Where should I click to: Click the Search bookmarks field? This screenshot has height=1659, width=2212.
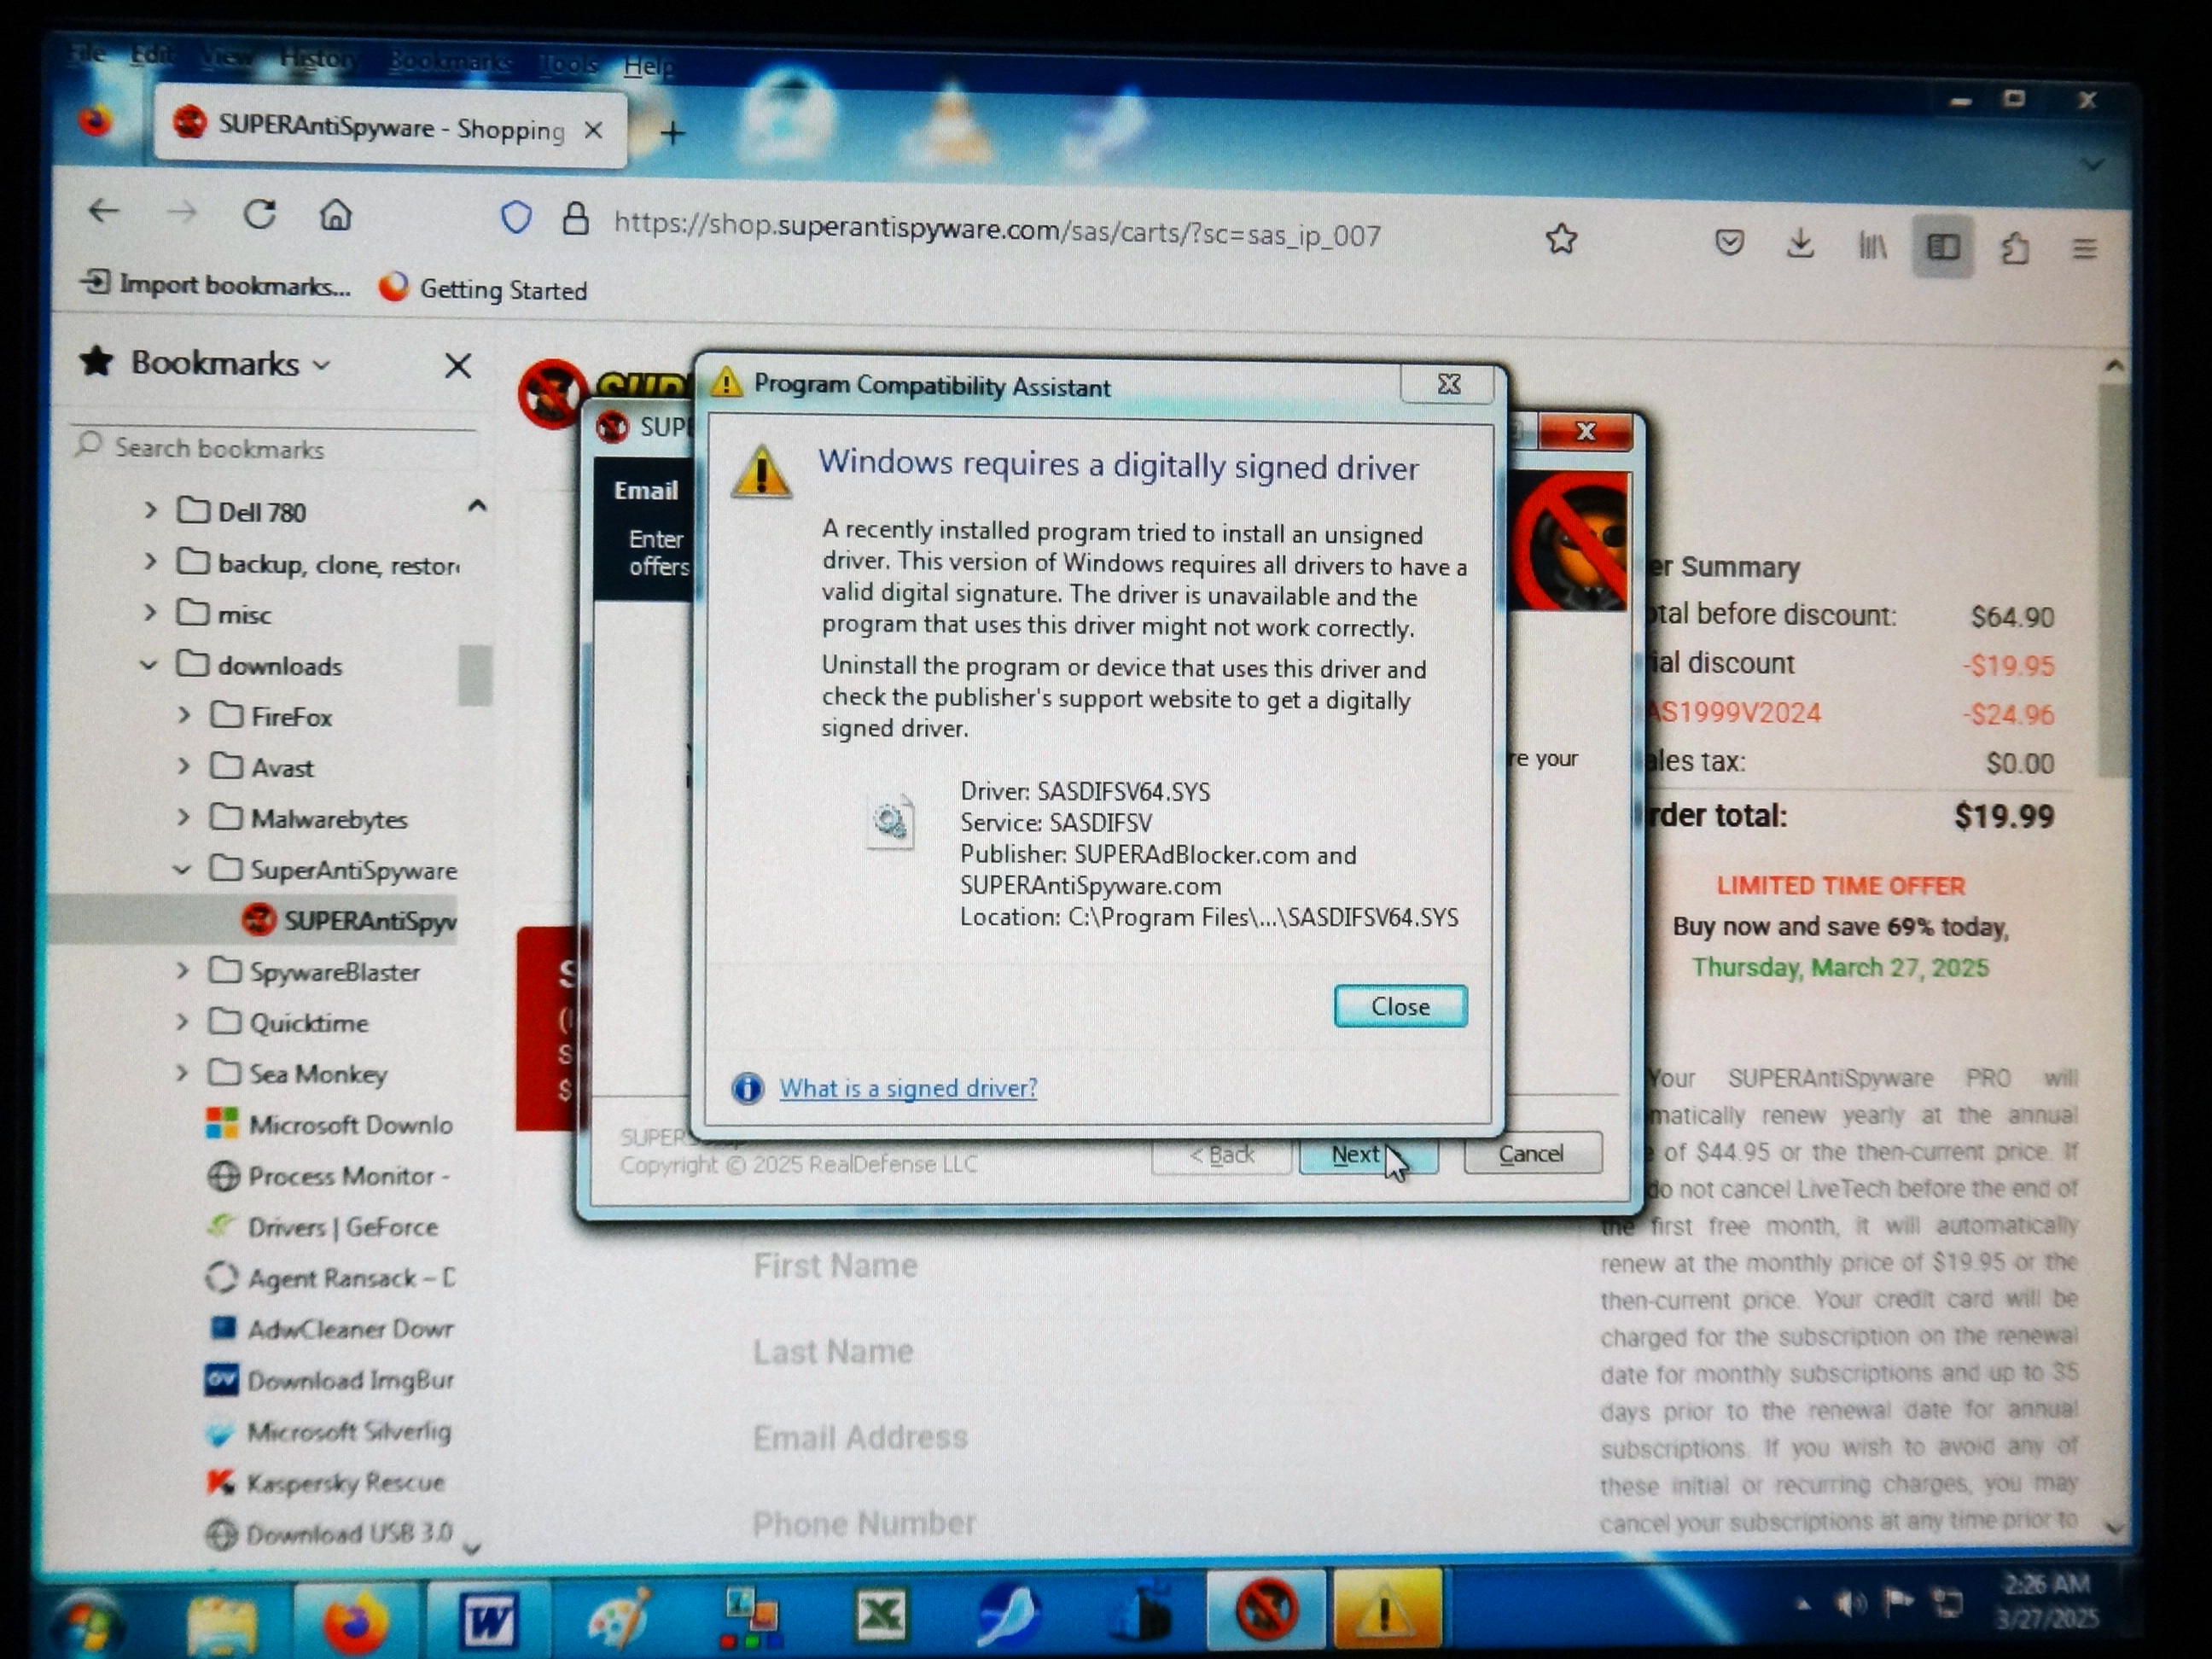coord(273,448)
